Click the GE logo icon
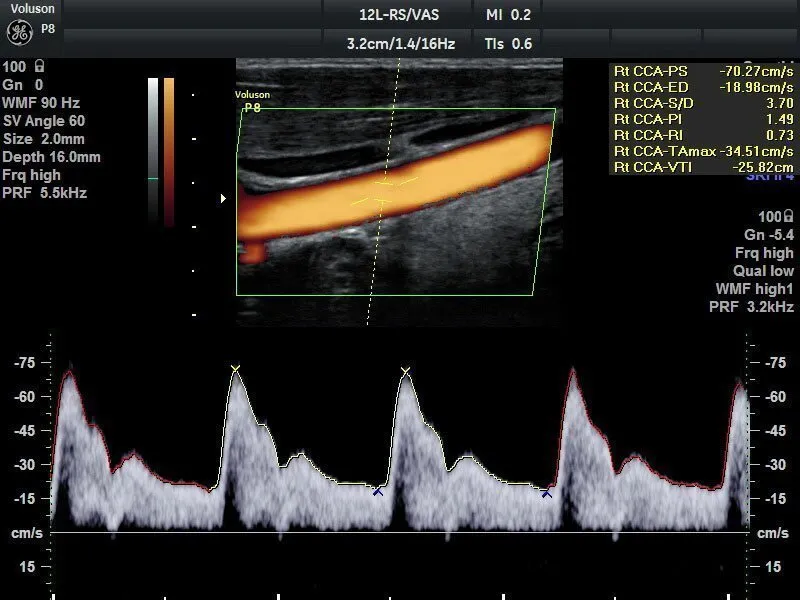This screenshot has height=600, width=800. tap(20, 33)
